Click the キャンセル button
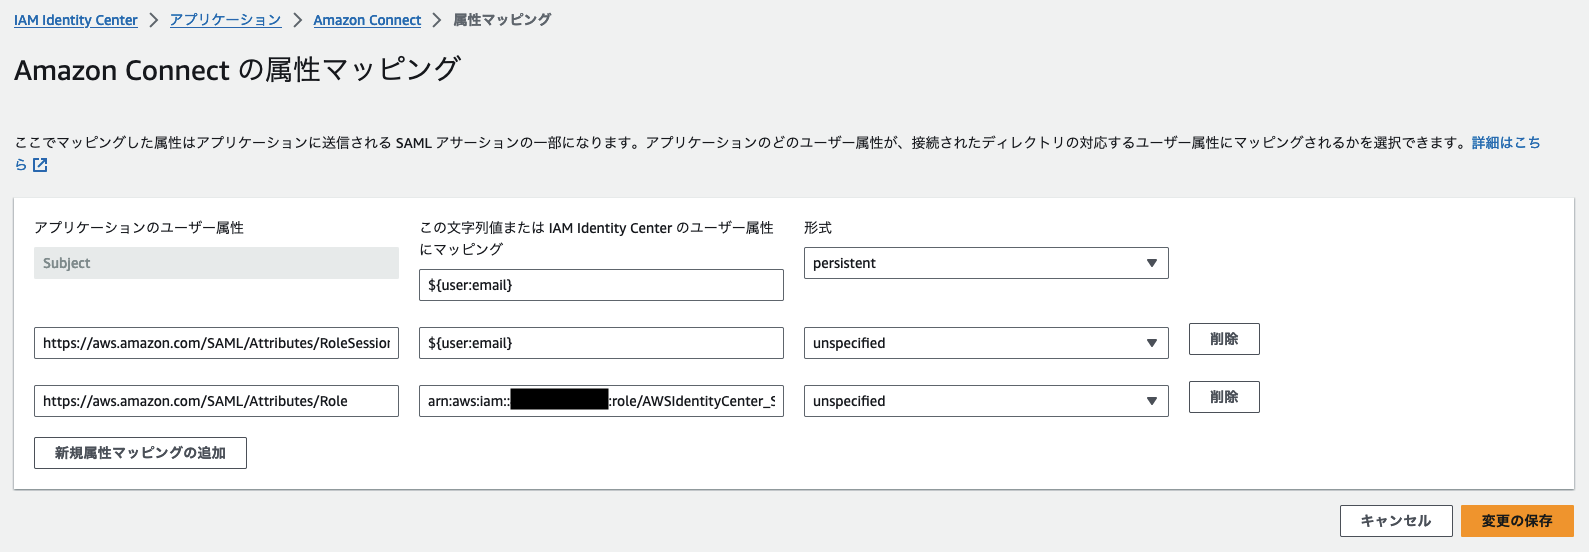The image size is (1589, 552). pos(1396,521)
